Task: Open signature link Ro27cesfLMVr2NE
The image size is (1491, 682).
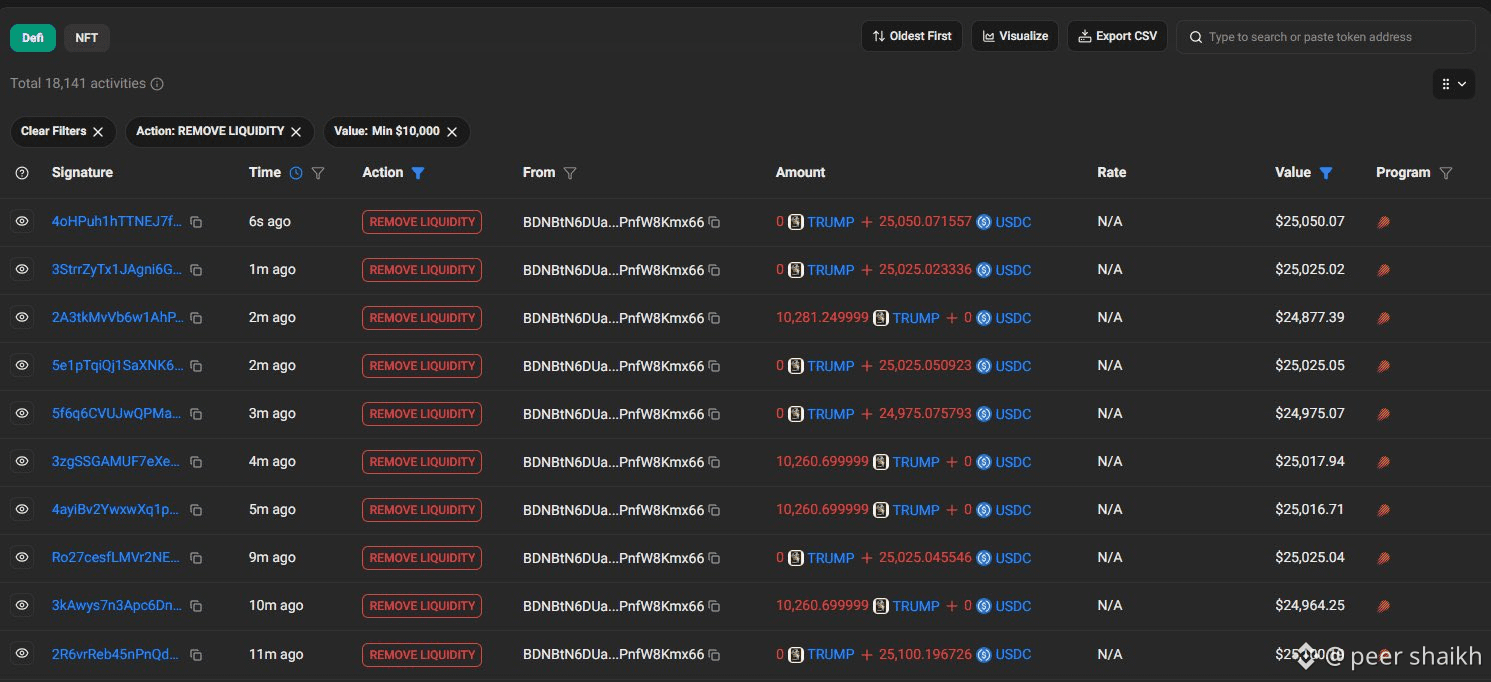Action: point(117,558)
